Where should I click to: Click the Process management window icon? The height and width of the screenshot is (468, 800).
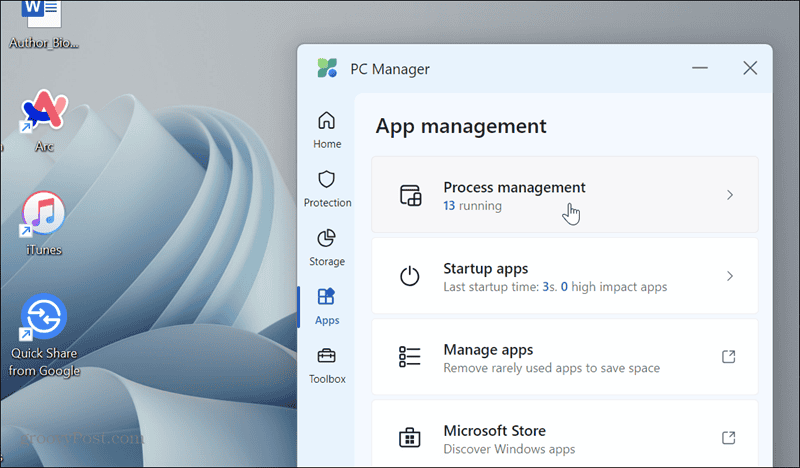click(x=410, y=195)
